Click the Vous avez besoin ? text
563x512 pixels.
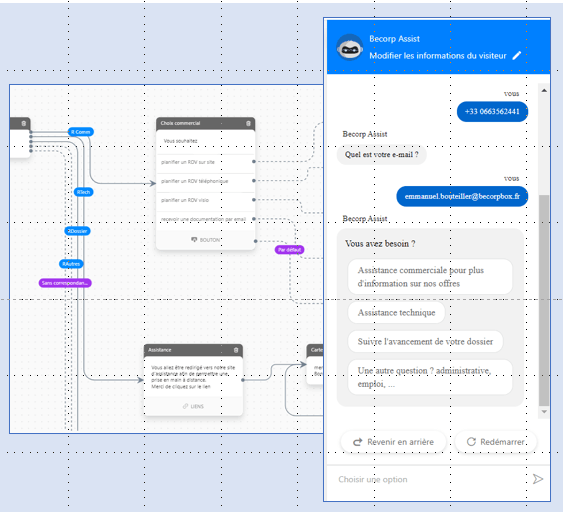click(x=380, y=243)
